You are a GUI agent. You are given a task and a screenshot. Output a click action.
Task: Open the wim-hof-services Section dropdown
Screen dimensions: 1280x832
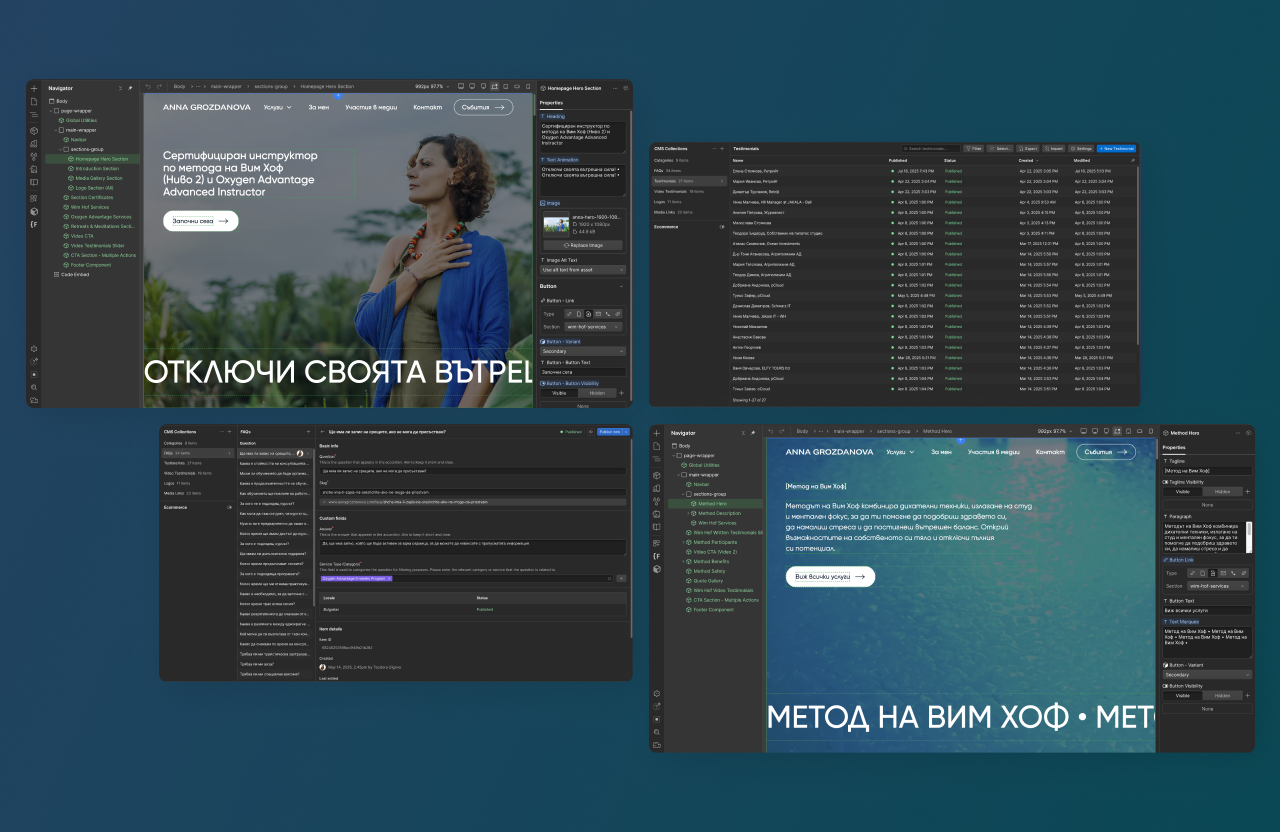tap(590, 327)
